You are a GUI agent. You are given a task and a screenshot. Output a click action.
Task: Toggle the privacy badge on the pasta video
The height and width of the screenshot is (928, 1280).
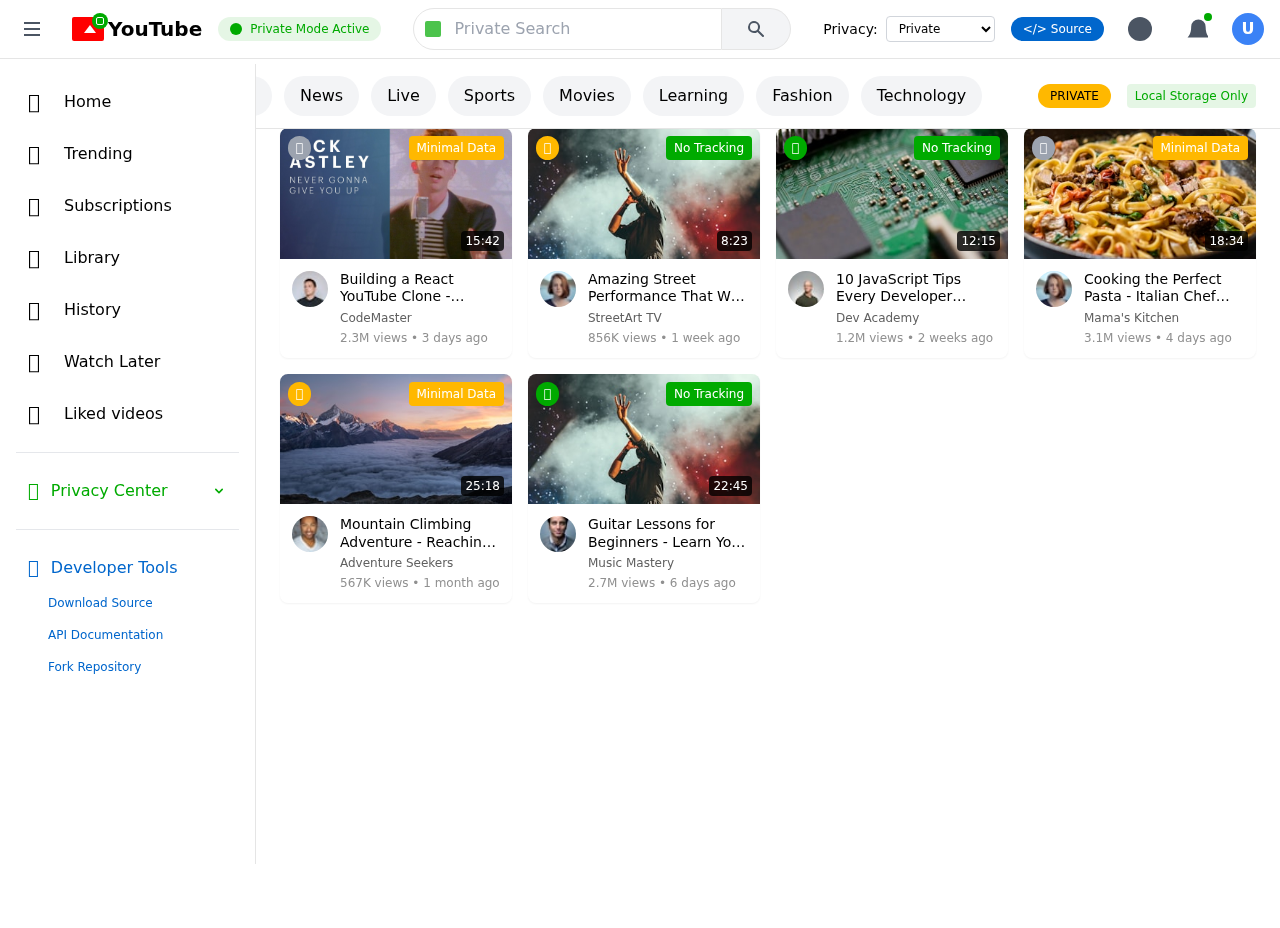pos(1199,147)
